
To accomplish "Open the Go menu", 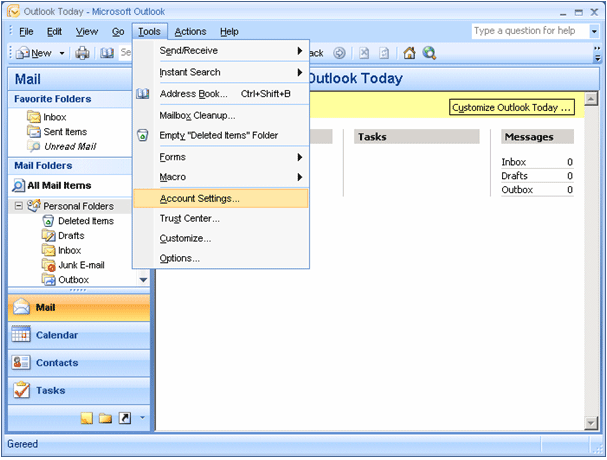I will (x=118, y=31).
